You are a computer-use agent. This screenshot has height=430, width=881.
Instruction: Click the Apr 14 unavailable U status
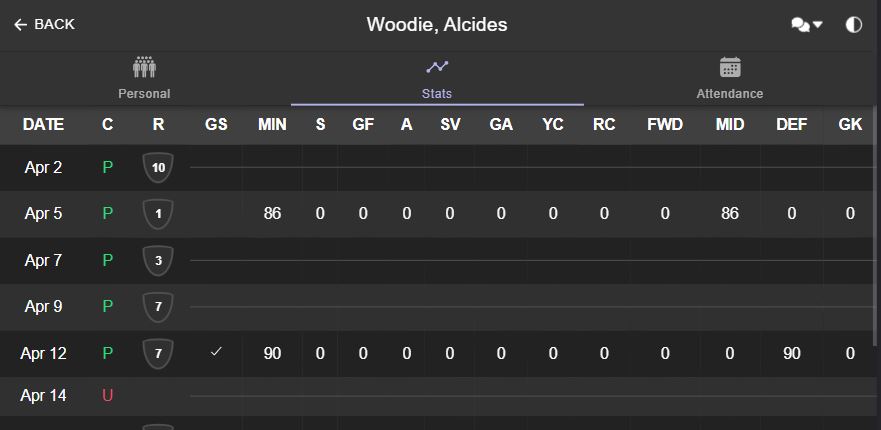(107, 396)
